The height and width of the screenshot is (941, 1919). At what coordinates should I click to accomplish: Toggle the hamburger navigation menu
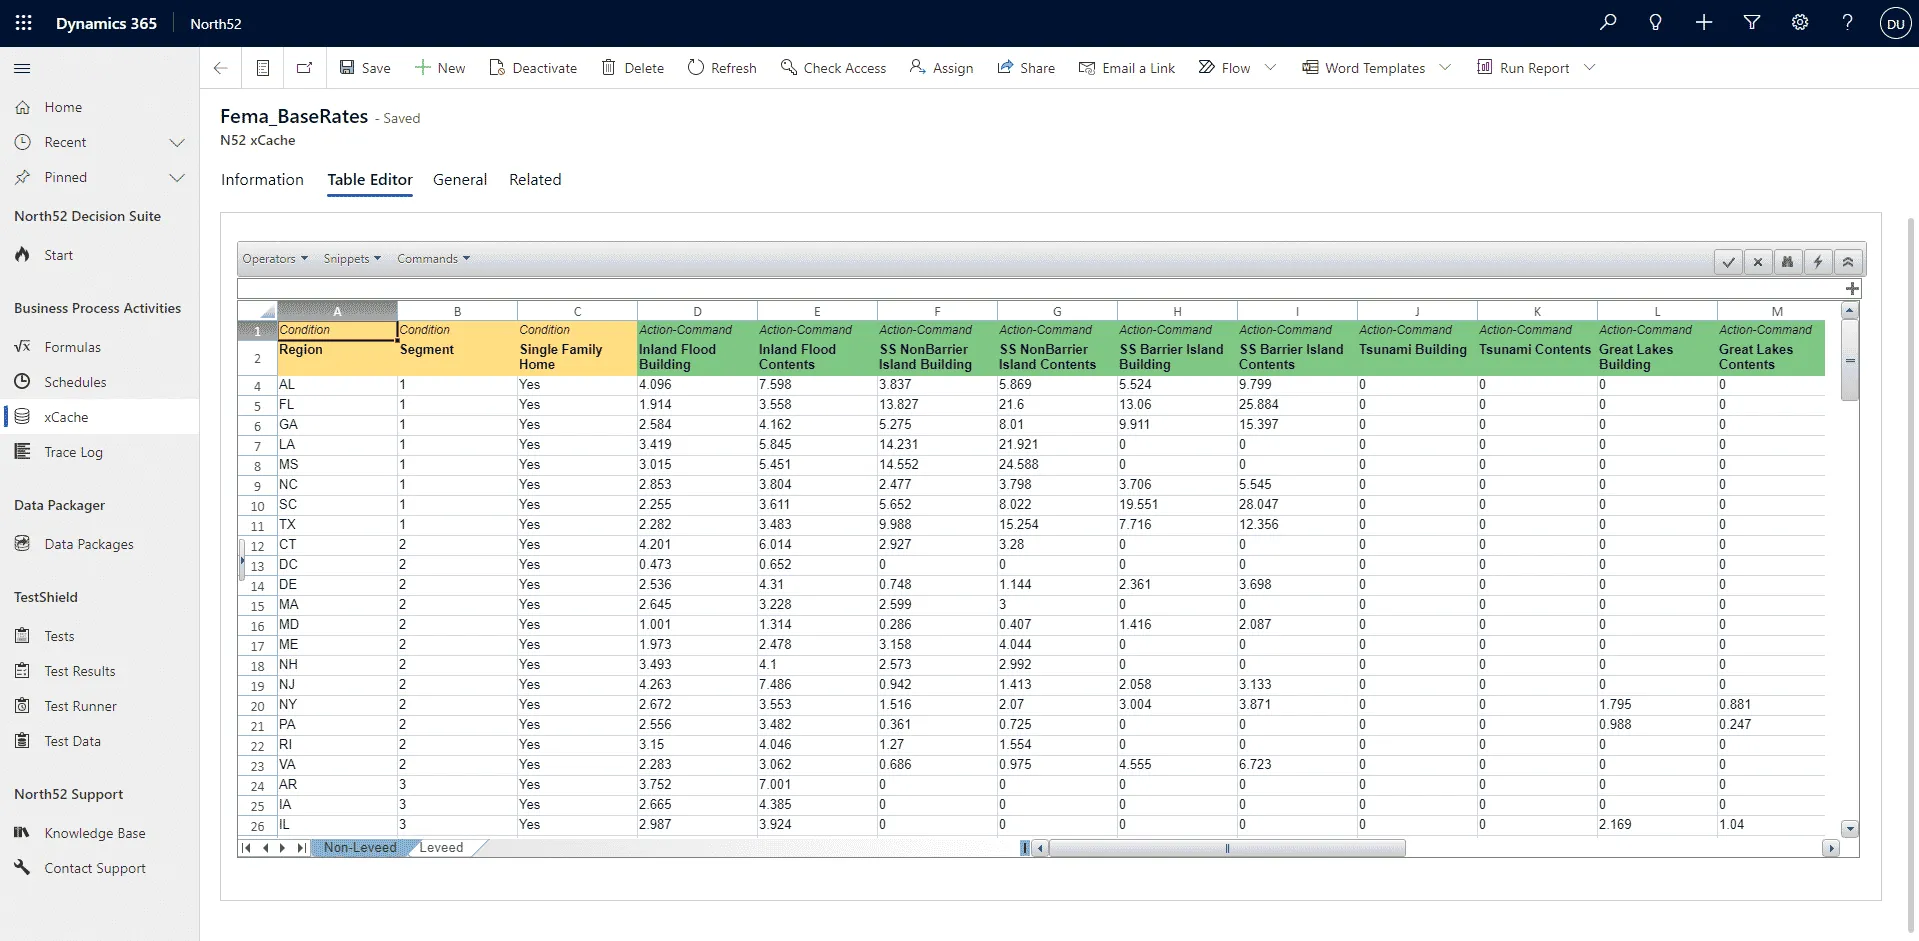[22, 68]
